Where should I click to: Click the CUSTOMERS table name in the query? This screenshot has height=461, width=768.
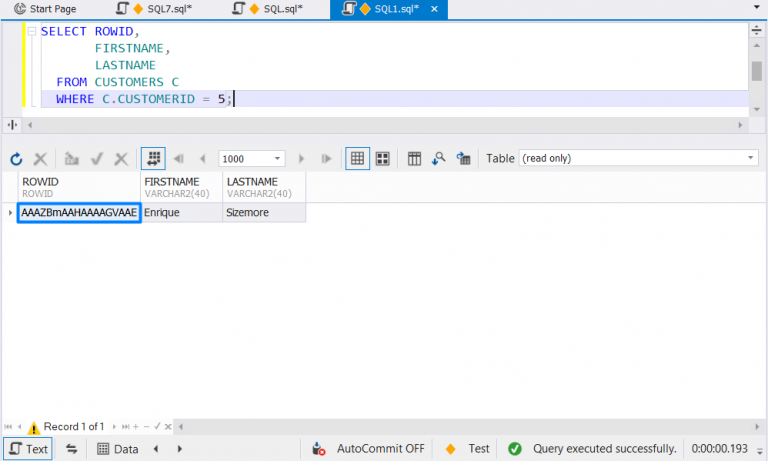tap(129, 82)
